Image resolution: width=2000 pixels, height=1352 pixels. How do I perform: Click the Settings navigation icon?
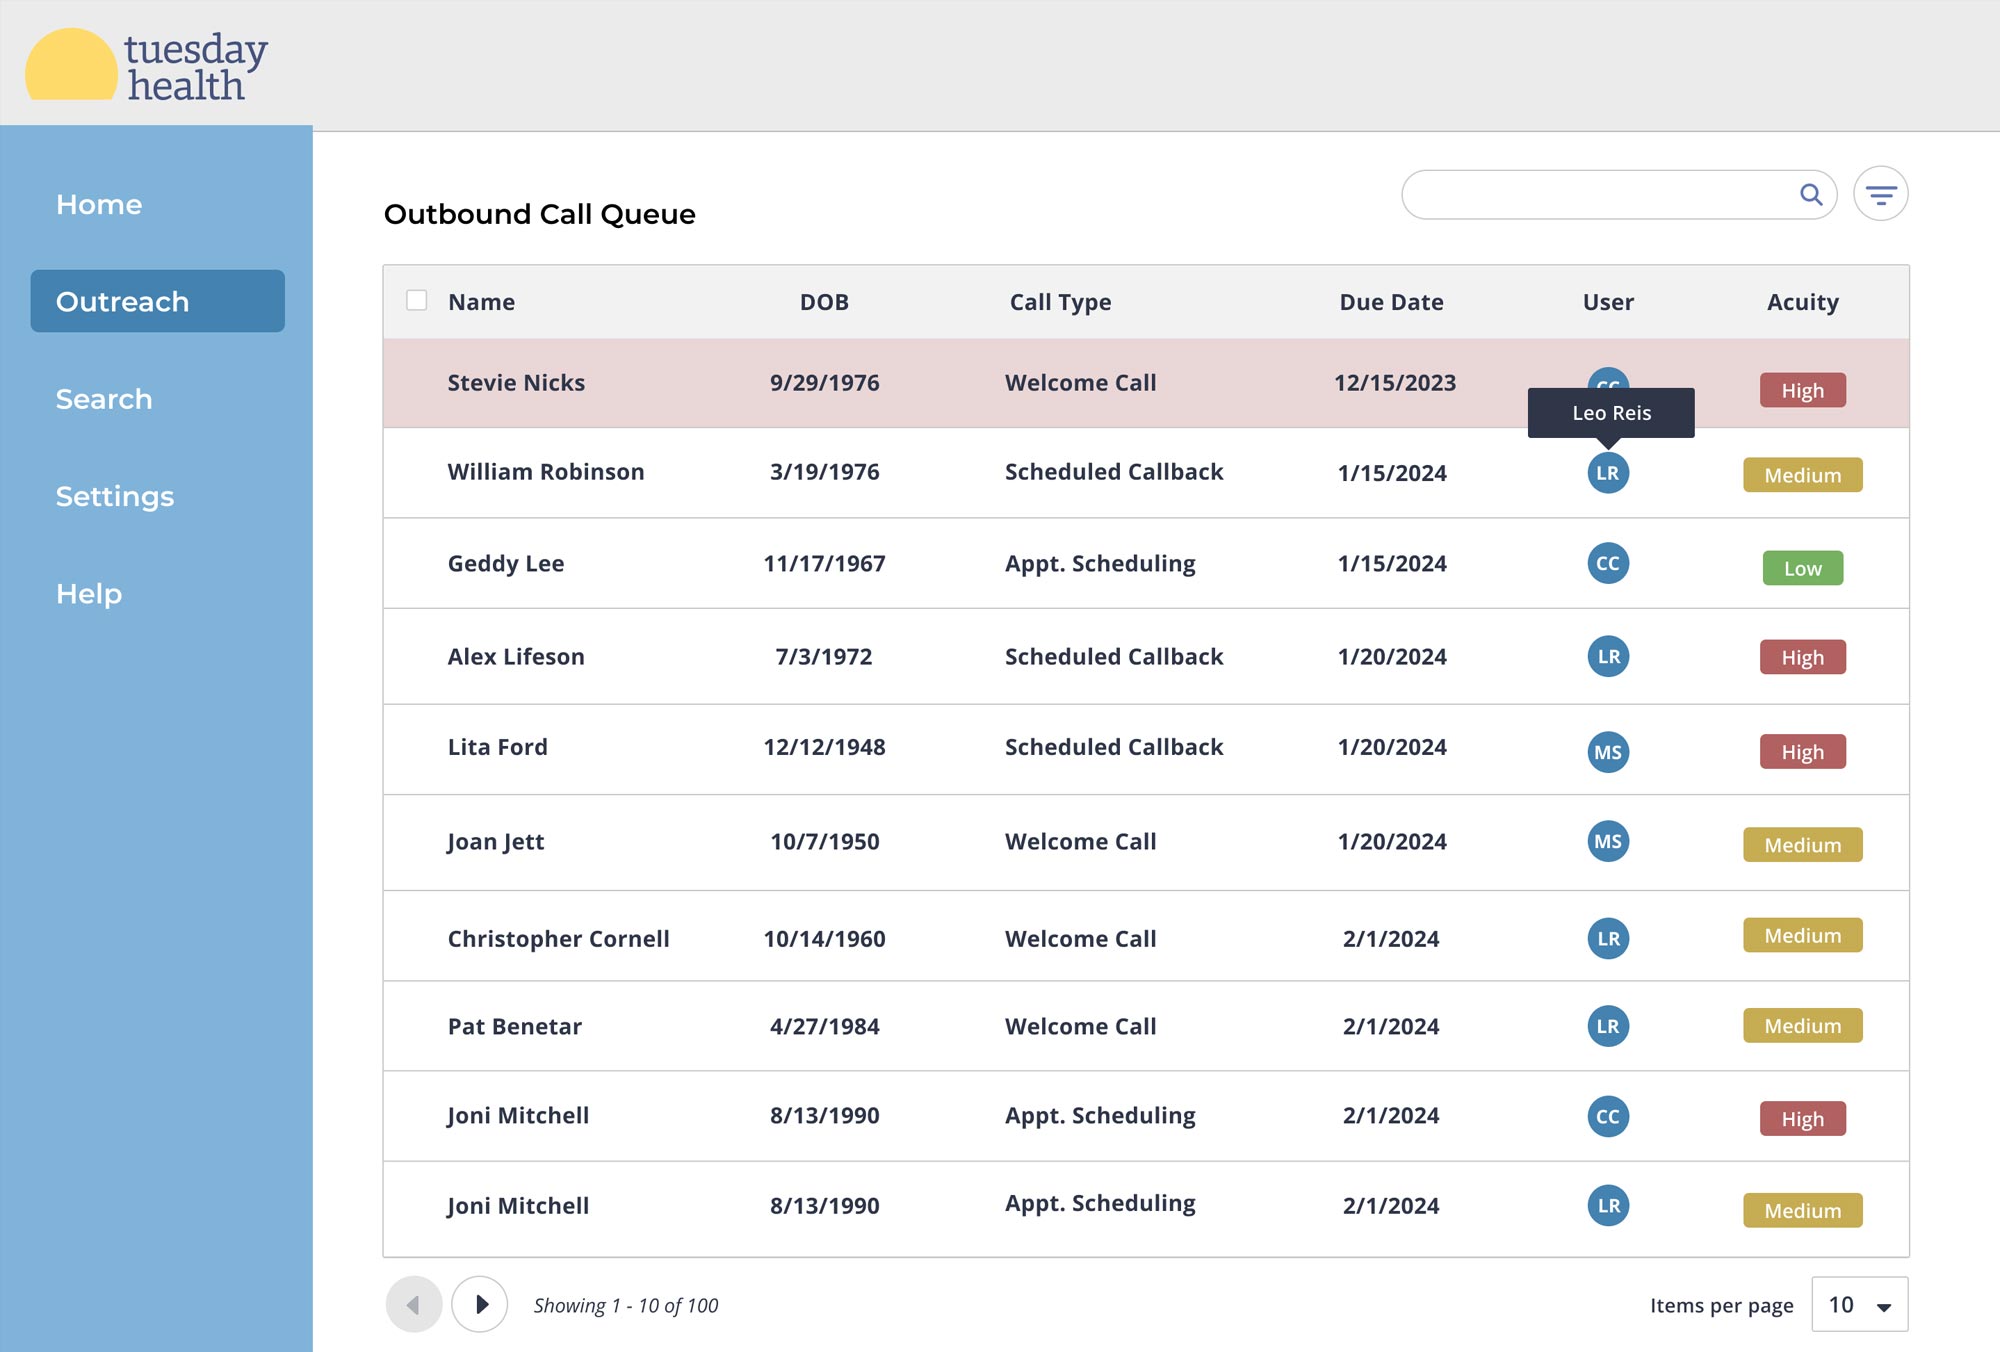tap(115, 495)
